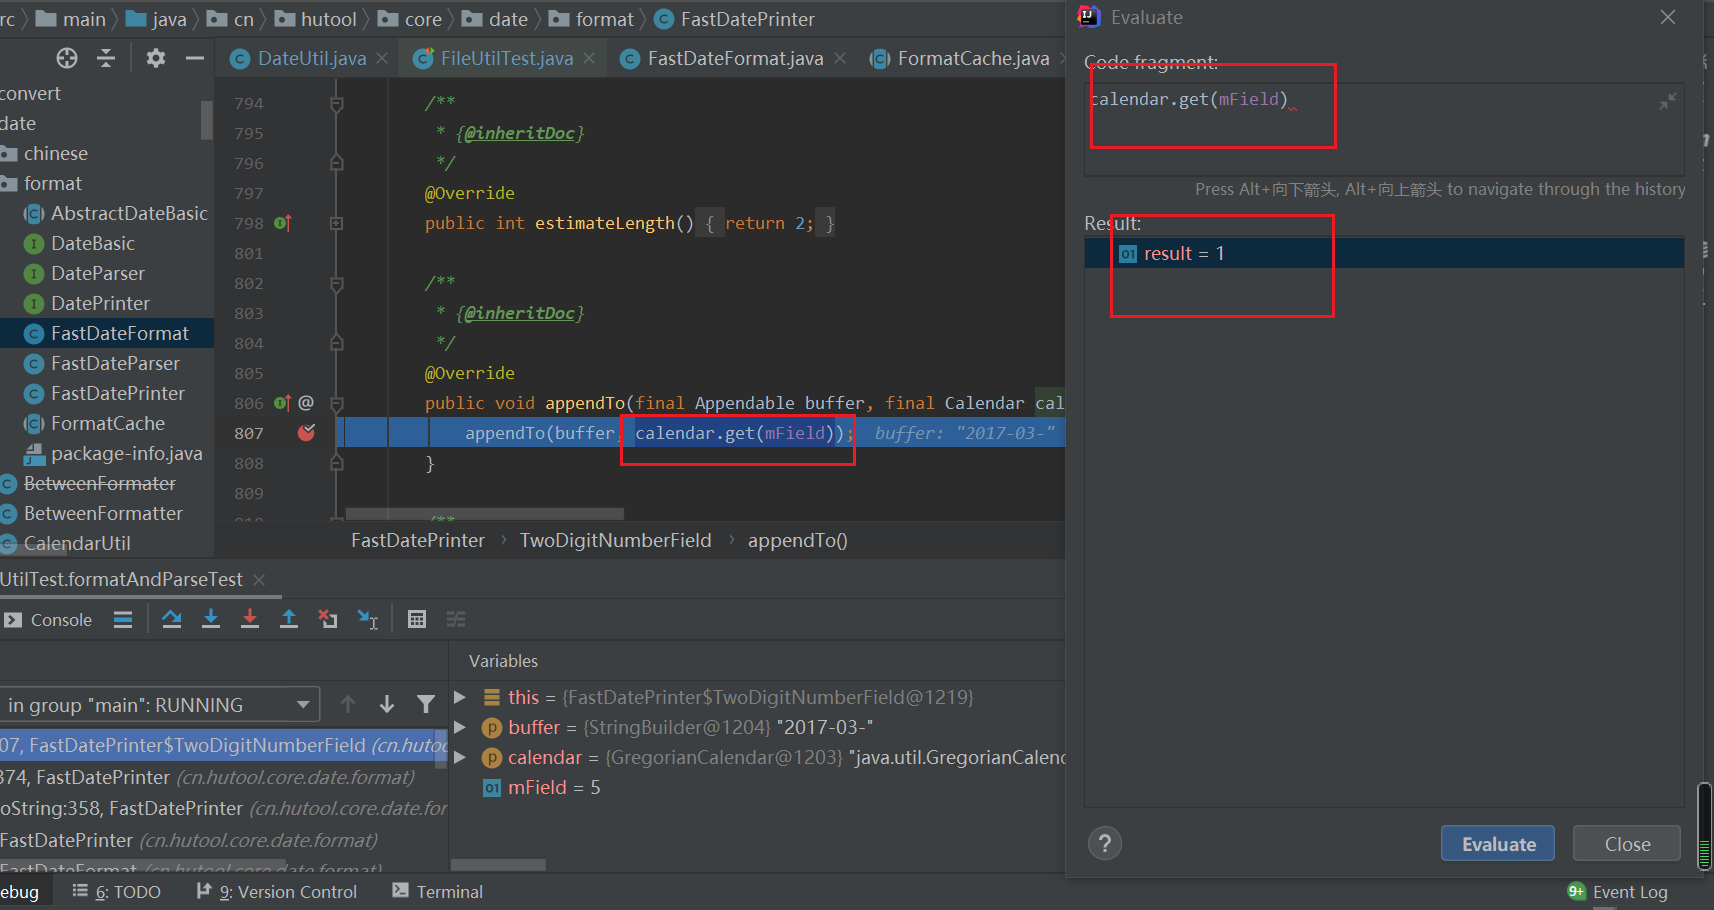This screenshot has width=1714, height=910.
Task: Hide the project tool window
Action: pos(195,58)
